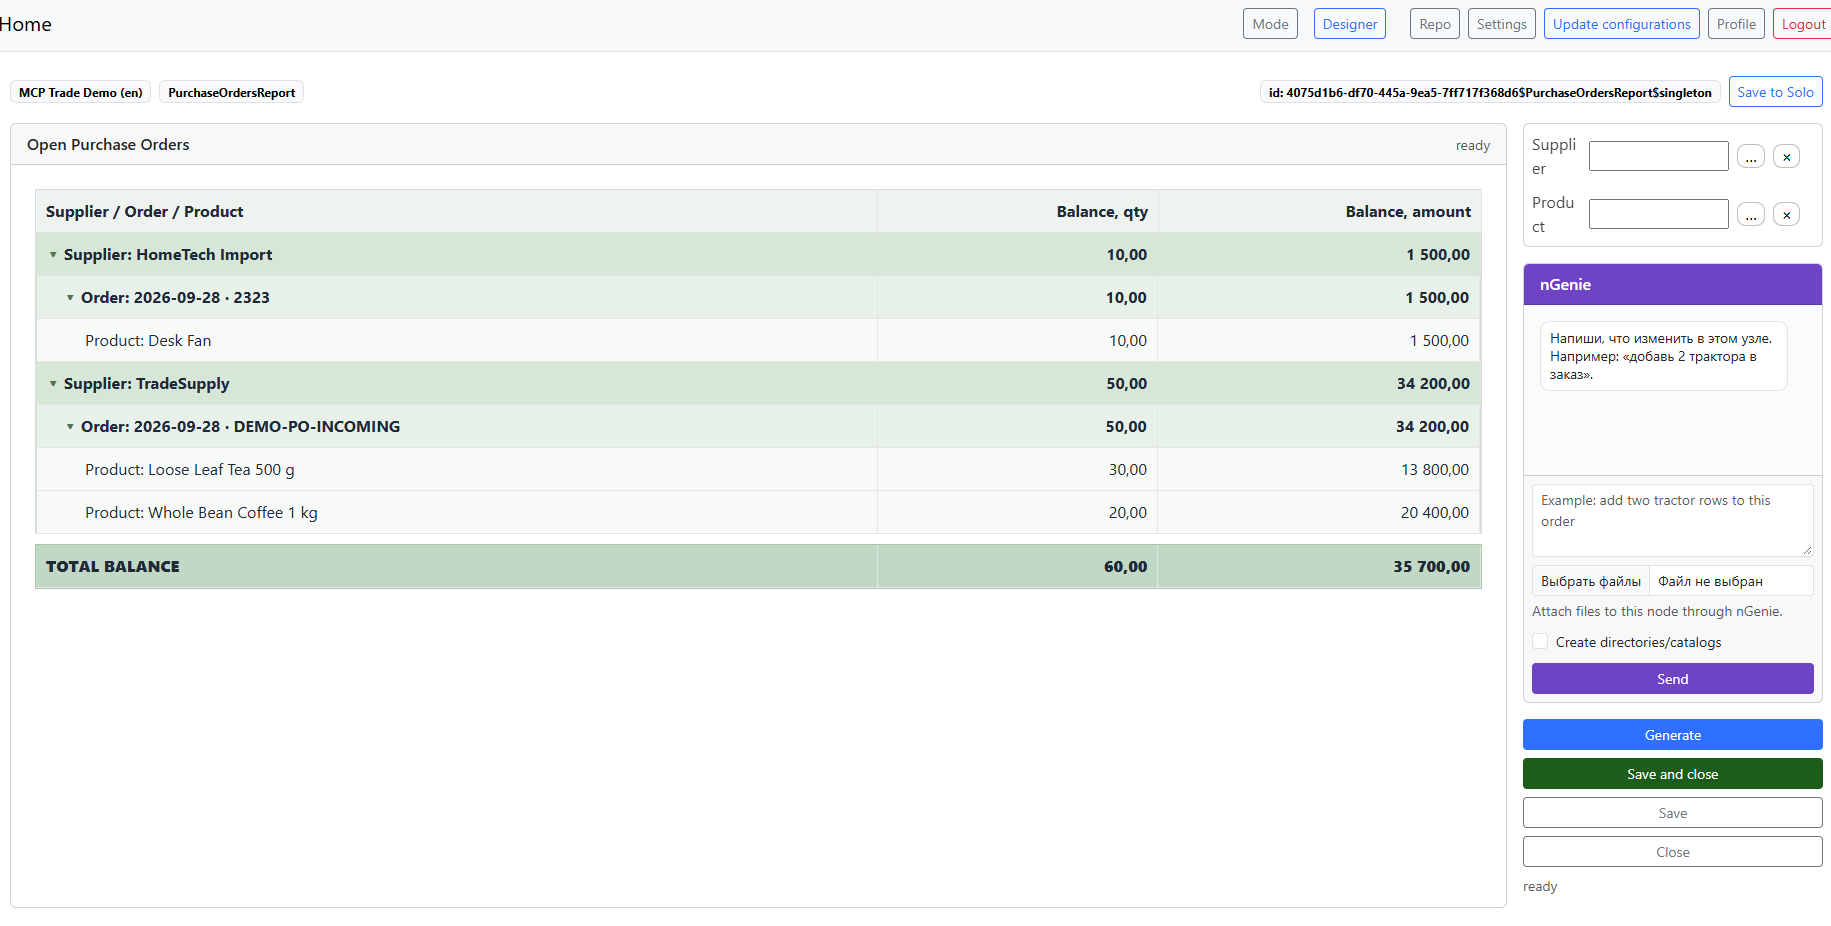Click the PurchaseOrdersReport breadcrumb
This screenshot has width=1831, height=926.
coord(232,92)
